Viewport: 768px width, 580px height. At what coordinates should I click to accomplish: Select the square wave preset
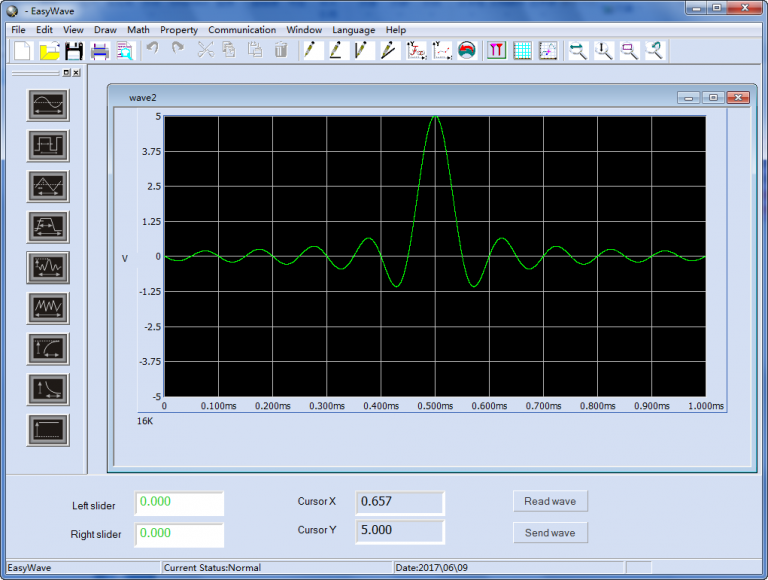pyautogui.click(x=48, y=146)
